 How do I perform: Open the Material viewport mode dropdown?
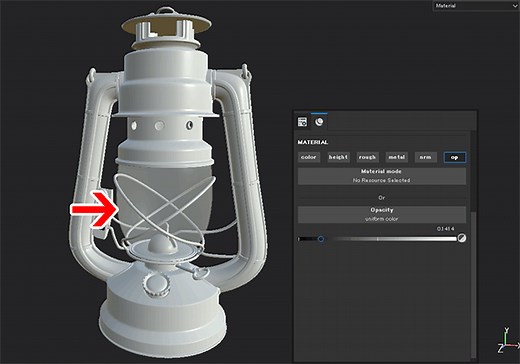tap(476, 6)
